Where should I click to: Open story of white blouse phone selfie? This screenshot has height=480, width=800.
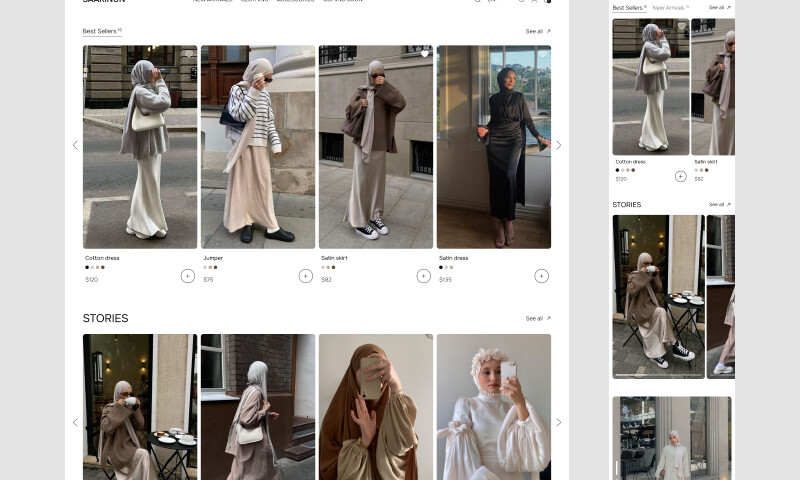point(493,407)
